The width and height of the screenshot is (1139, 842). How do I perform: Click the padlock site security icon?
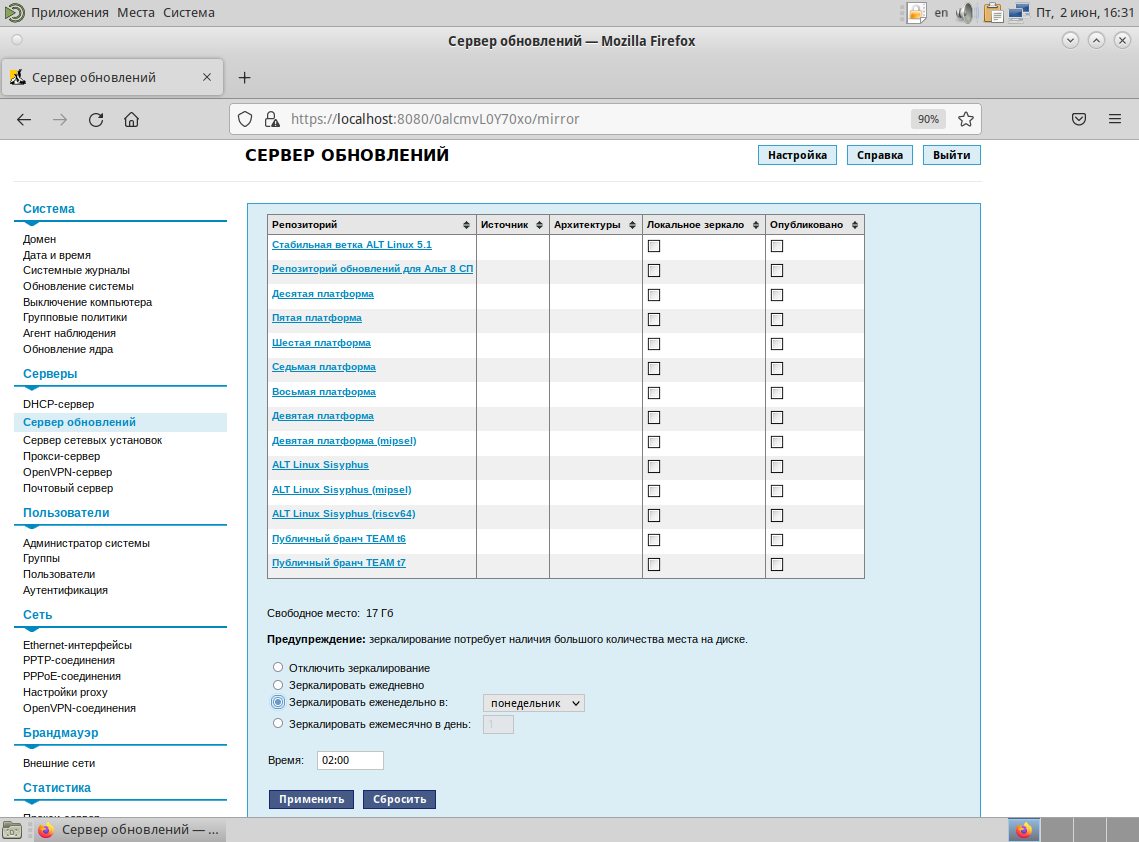click(x=272, y=119)
